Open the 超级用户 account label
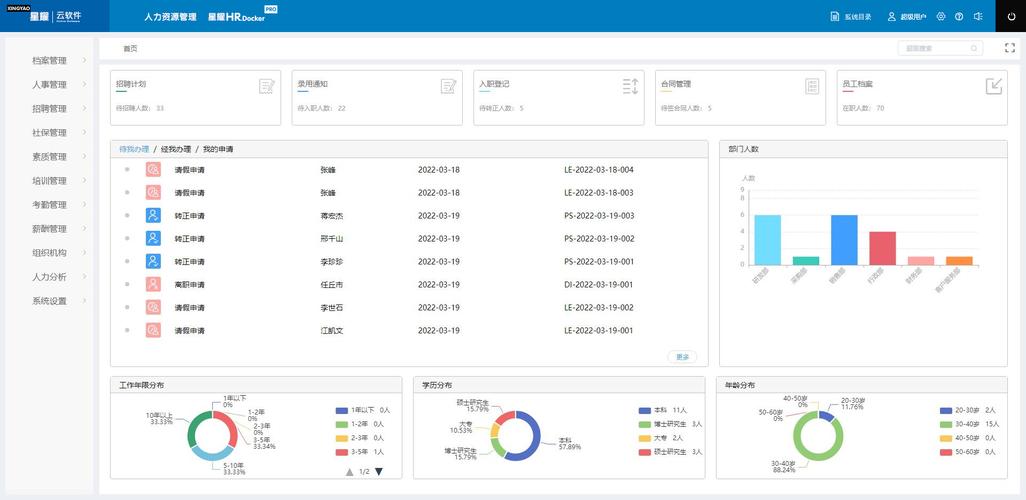The width and height of the screenshot is (1026, 500). click(x=913, y=17)
